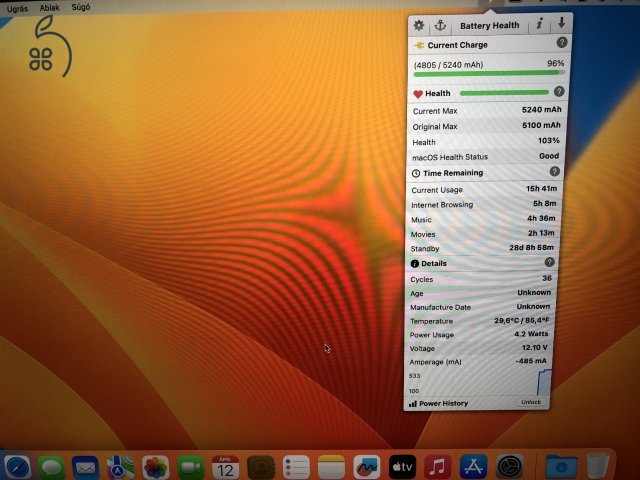Screen dimensions: 640x480
Task: Click the Health 103% row
Action: tap(486, 142)
